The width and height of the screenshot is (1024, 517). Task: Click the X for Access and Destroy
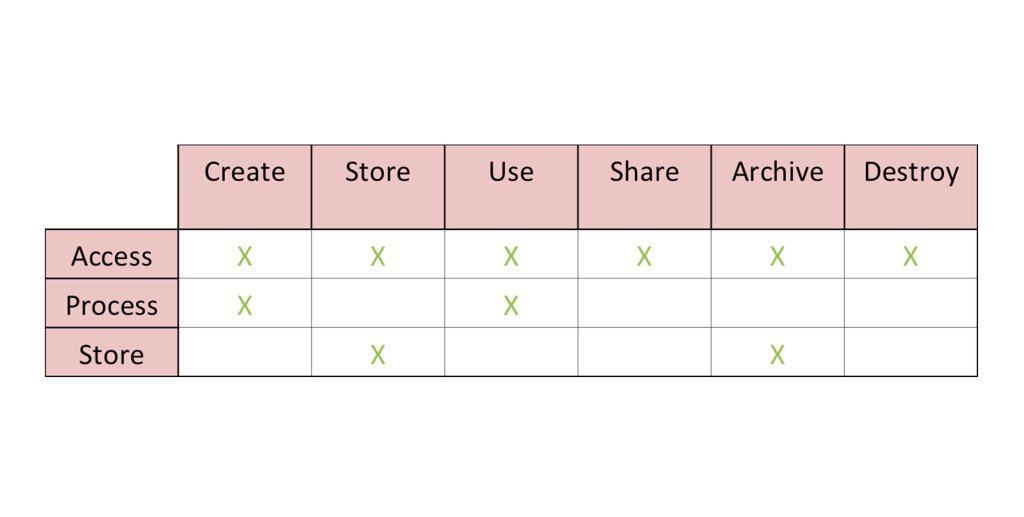[x=910, y=257]
